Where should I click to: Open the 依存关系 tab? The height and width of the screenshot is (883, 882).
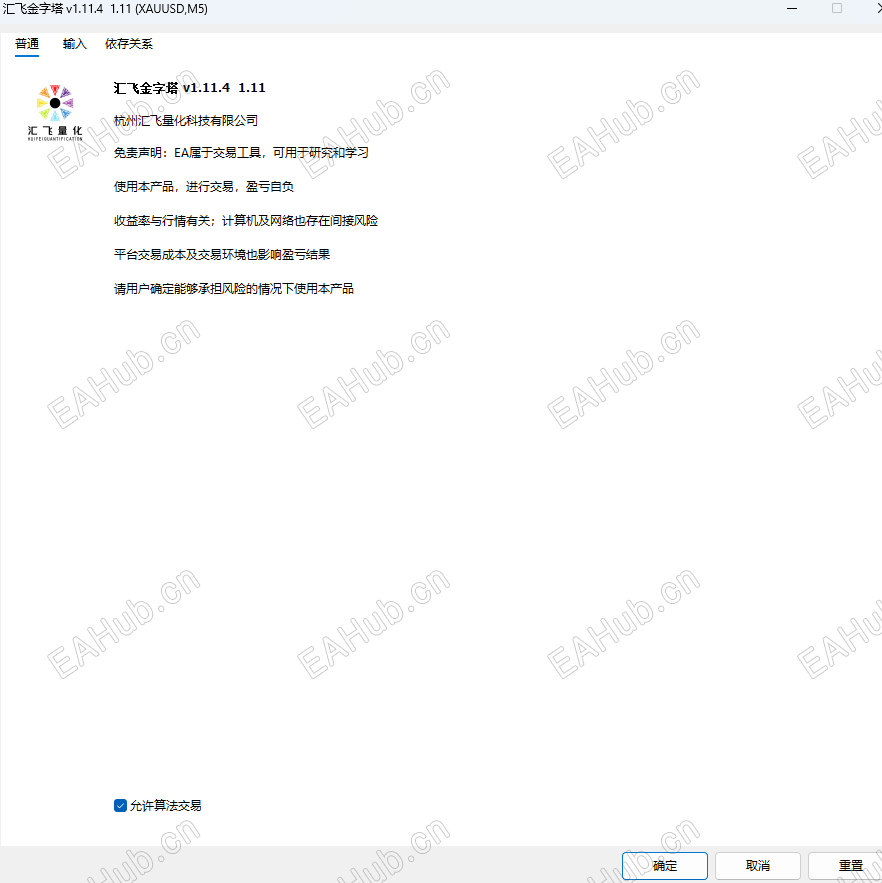(x=128, y=44)
